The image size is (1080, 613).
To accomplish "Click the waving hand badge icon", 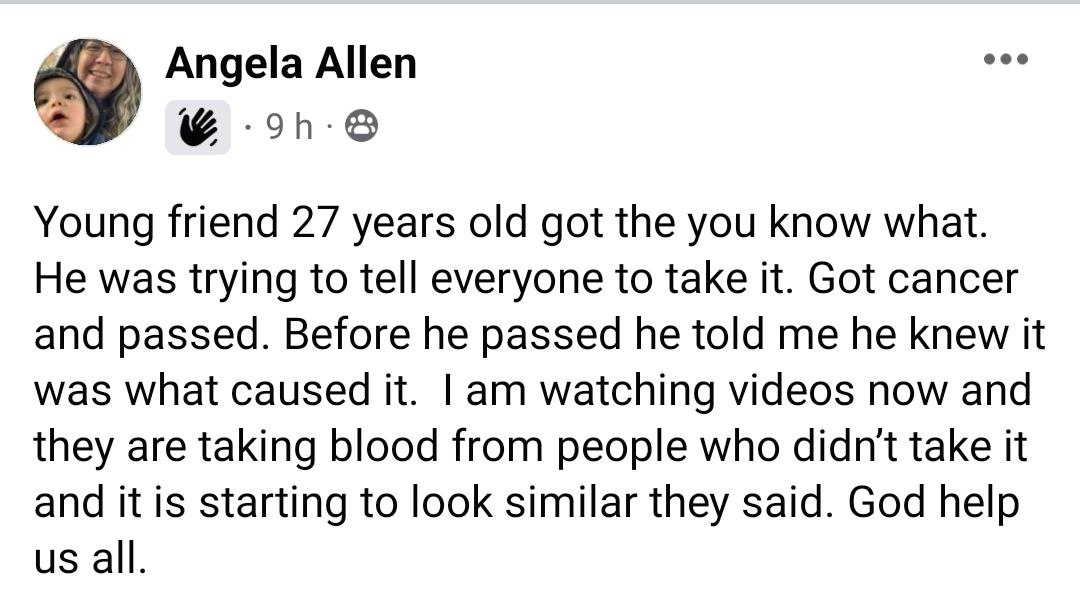I will pyautogui.click(x=198, y=127).
